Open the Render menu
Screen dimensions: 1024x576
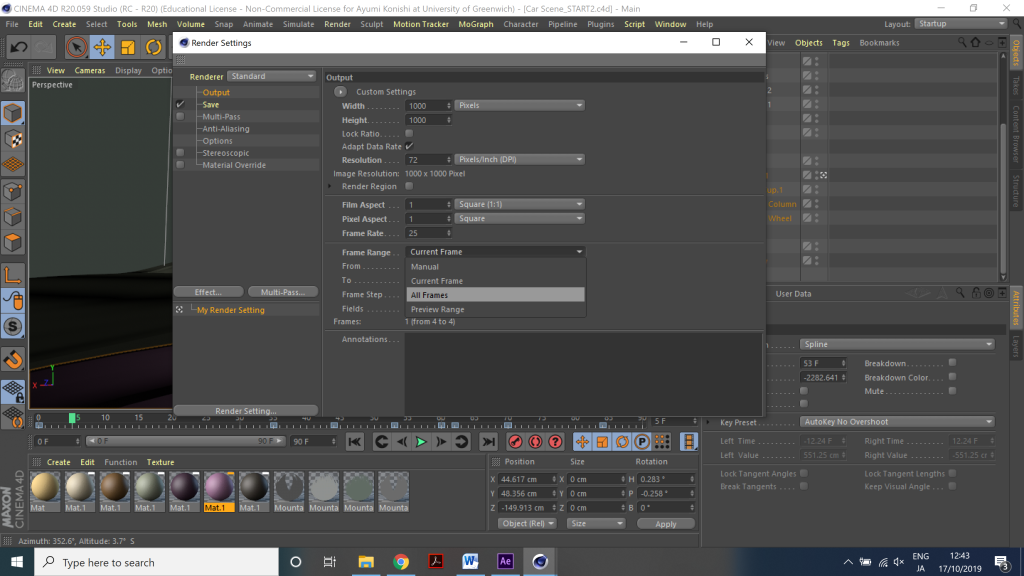click(337, 24)
